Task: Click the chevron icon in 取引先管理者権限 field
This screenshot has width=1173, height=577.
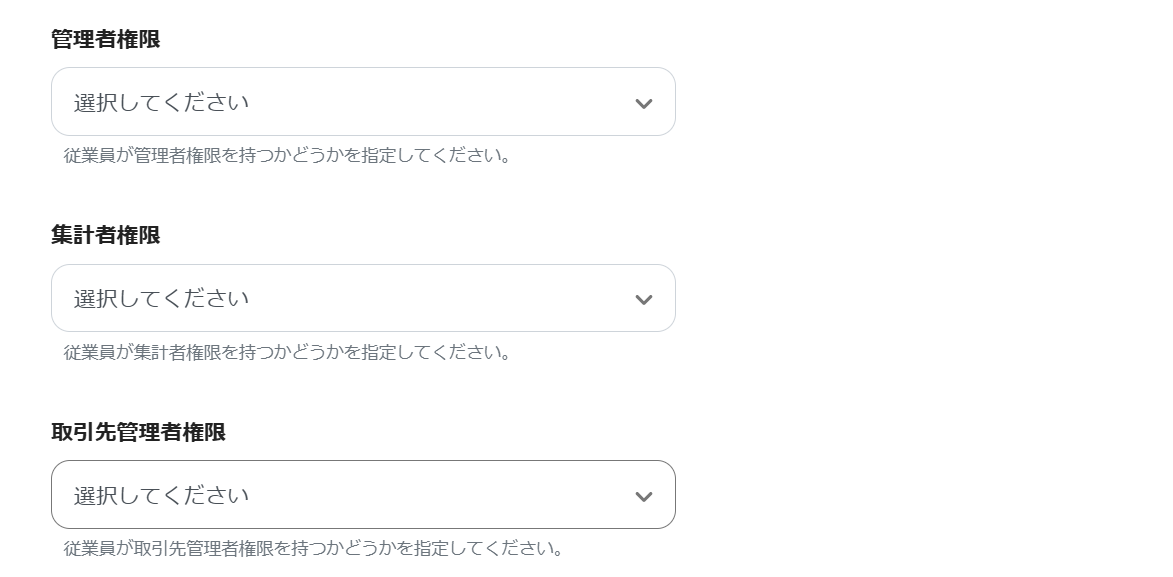Action: point(644,496)
